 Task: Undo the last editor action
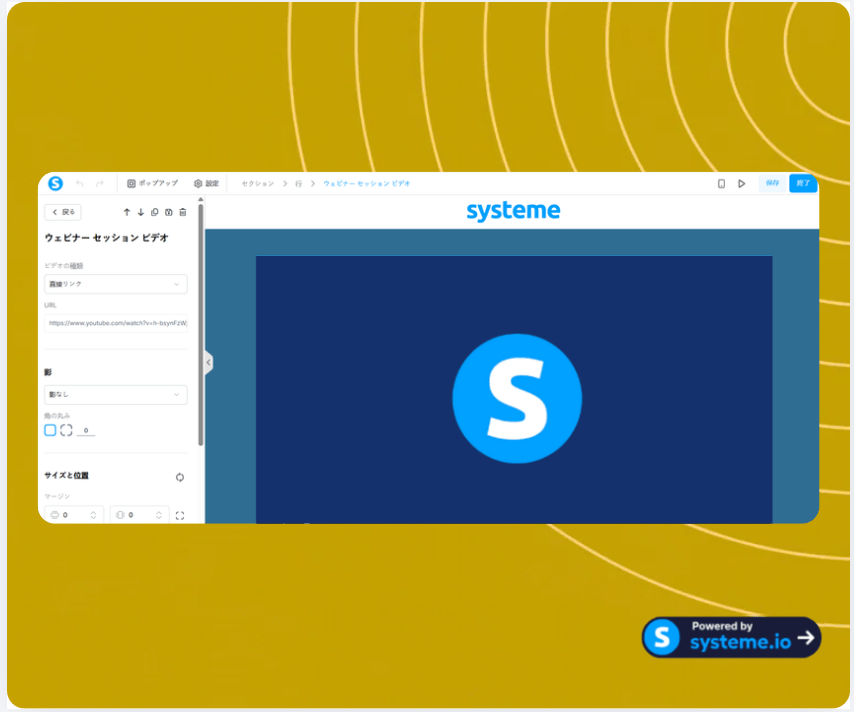80,184
